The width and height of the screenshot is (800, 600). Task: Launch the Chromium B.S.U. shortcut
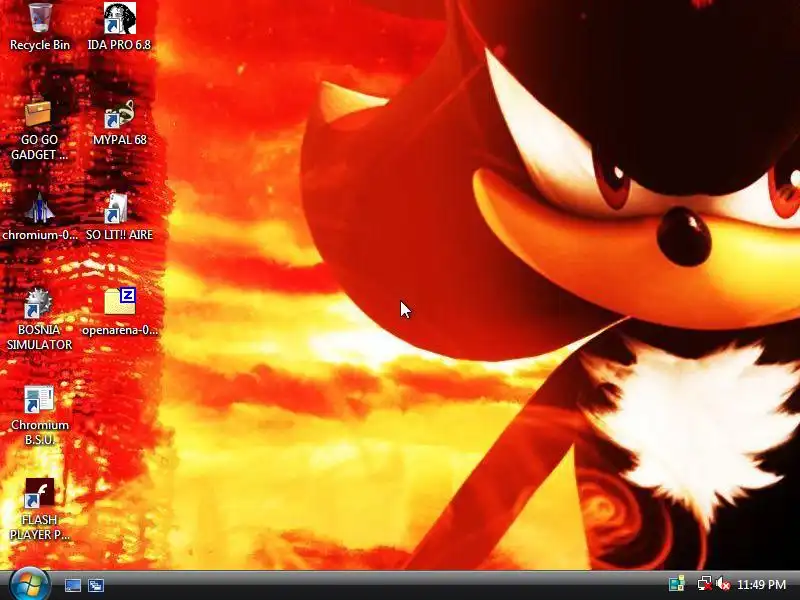click(x=39, y=415)
